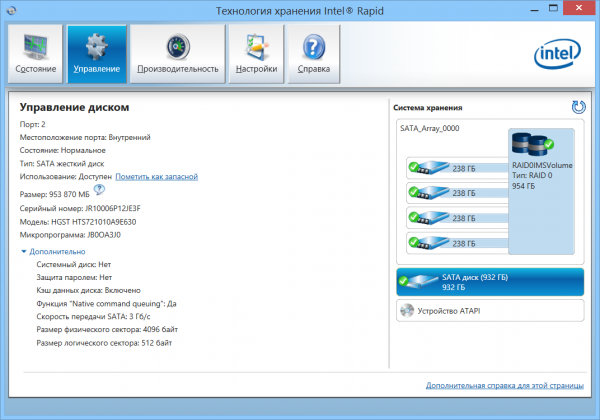Select the third 238 ГБ array disk

[457, 218]
